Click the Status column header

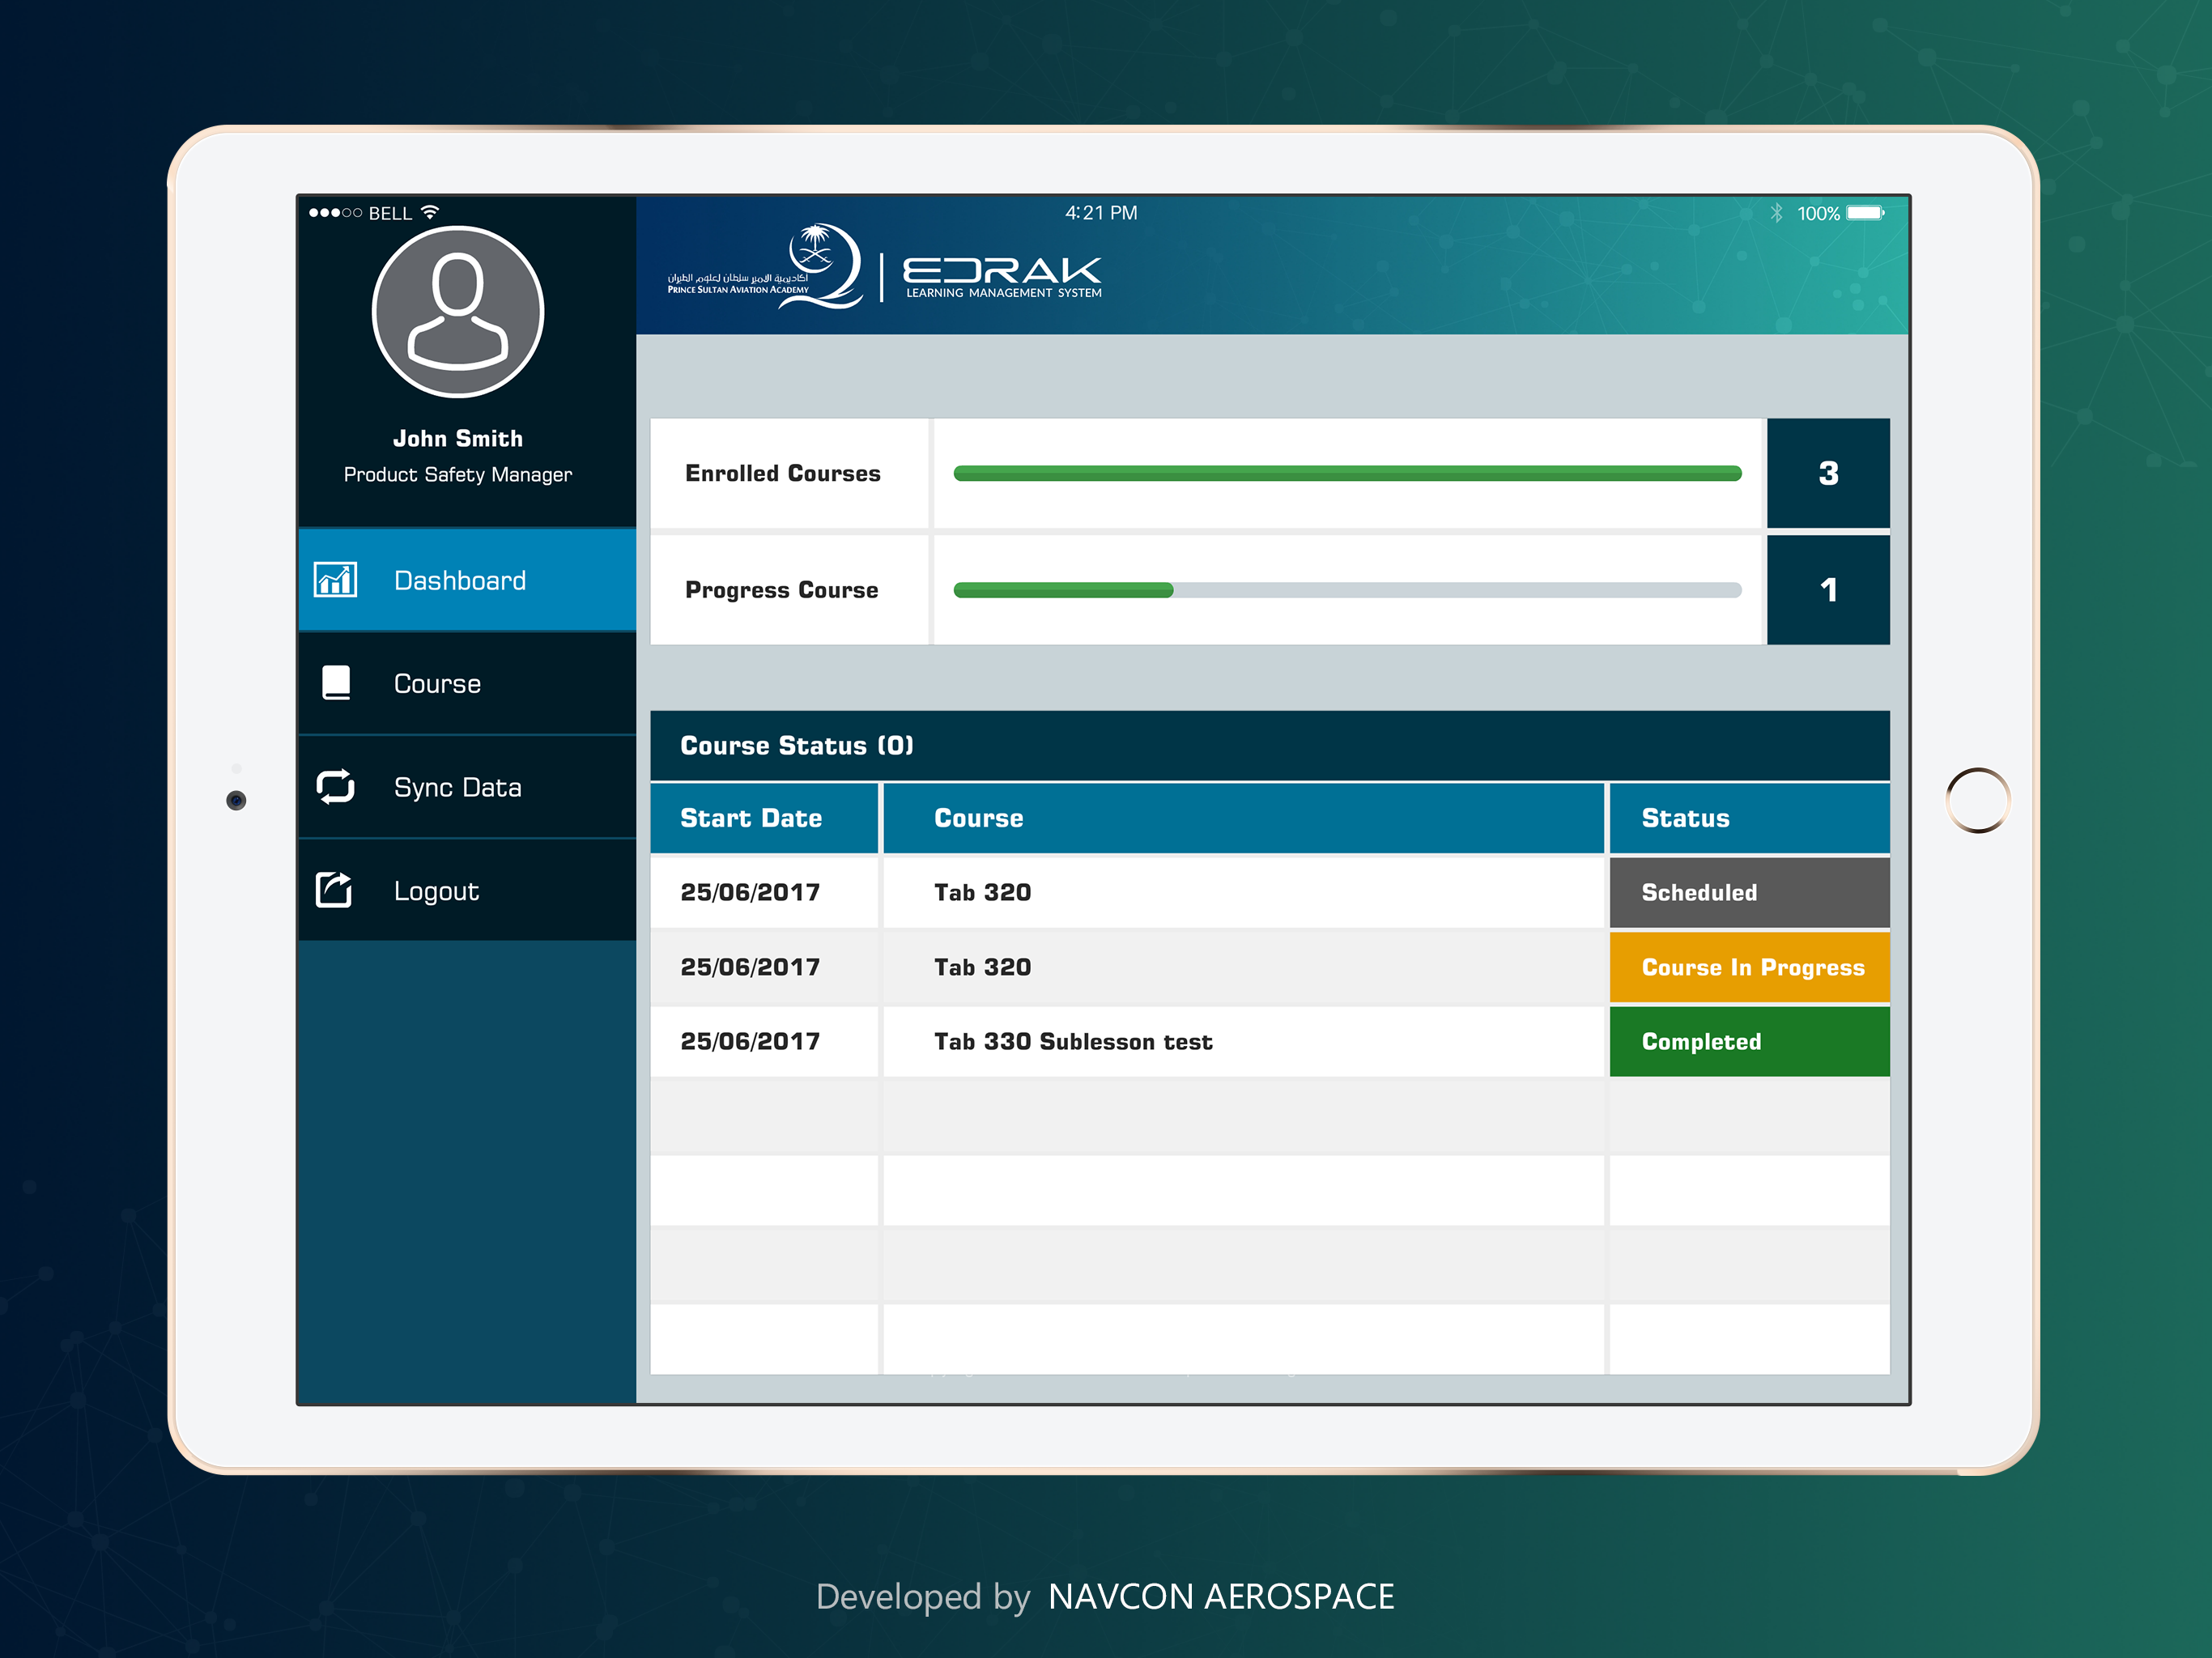pyautogui.click(x=1685, y=818)
